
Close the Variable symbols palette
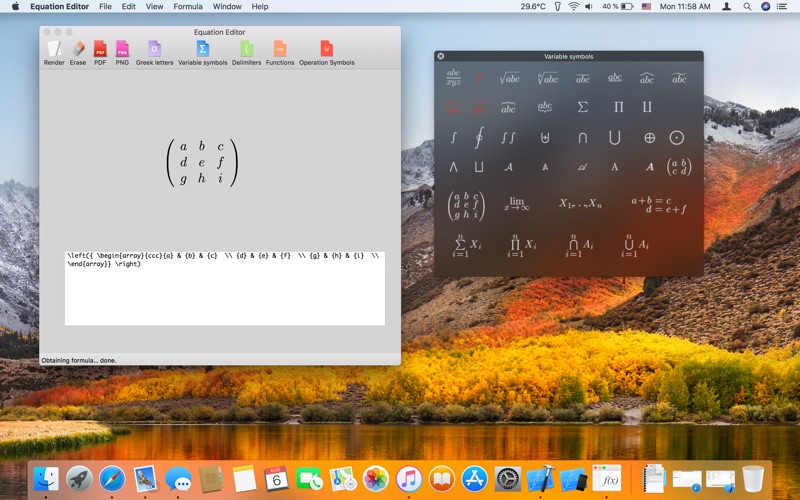441,56
